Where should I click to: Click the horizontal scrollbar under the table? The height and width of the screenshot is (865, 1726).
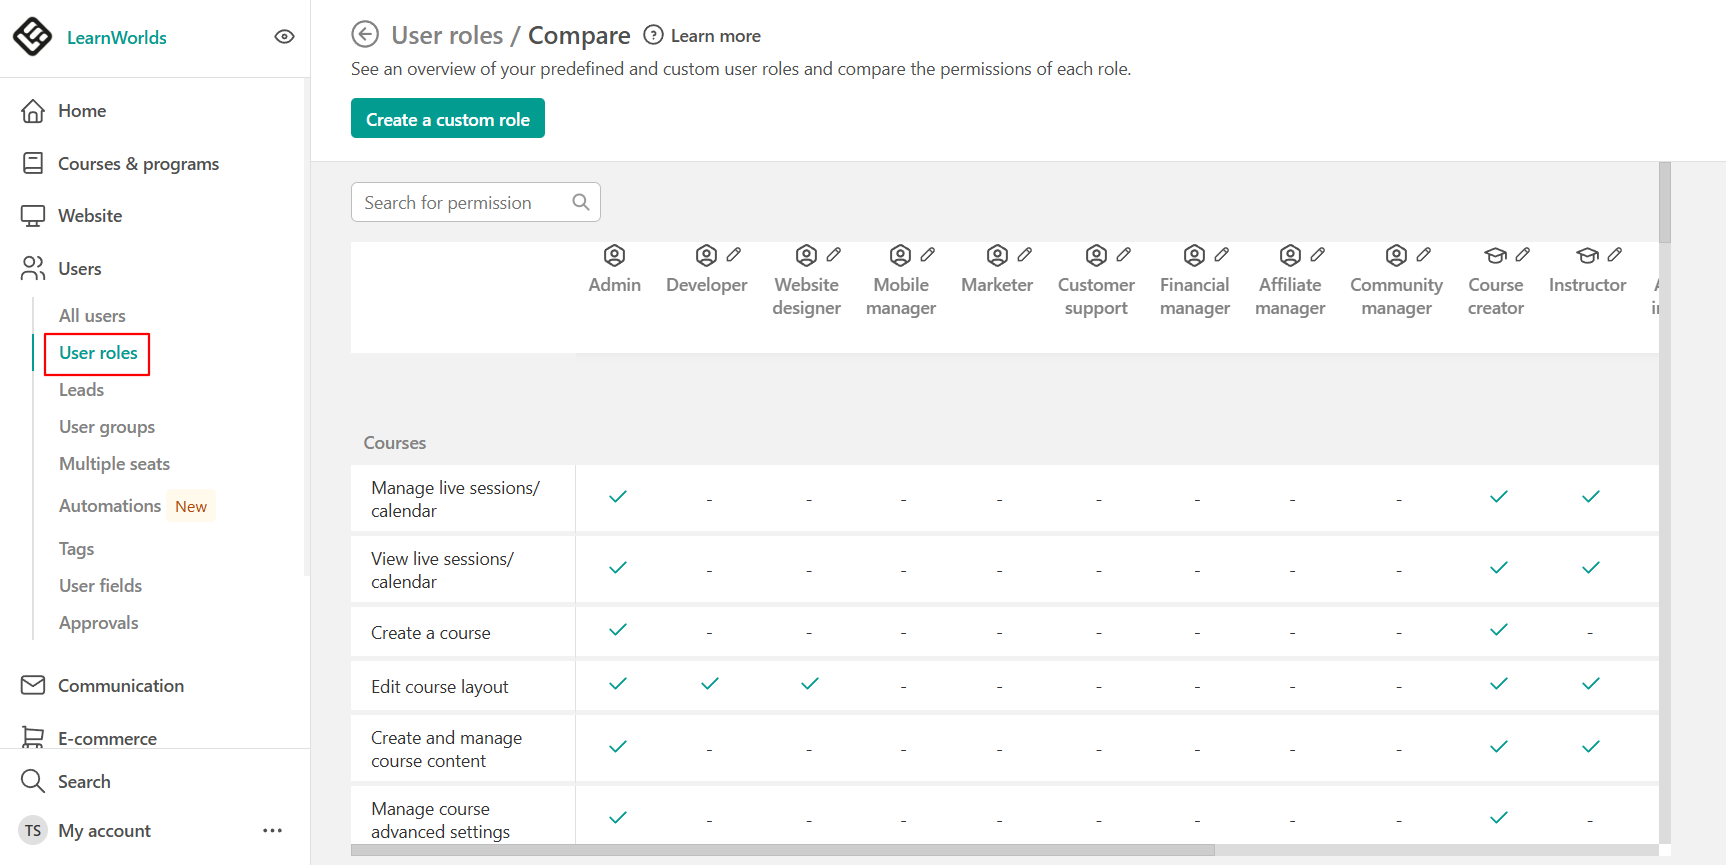coord(783,850)
